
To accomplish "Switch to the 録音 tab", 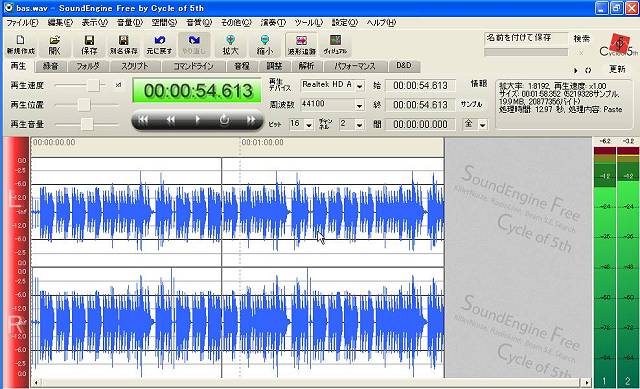I will click(x=51, y=66).
